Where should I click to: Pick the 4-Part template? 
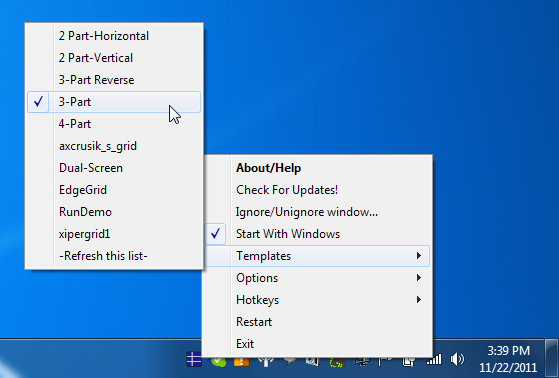114,124
